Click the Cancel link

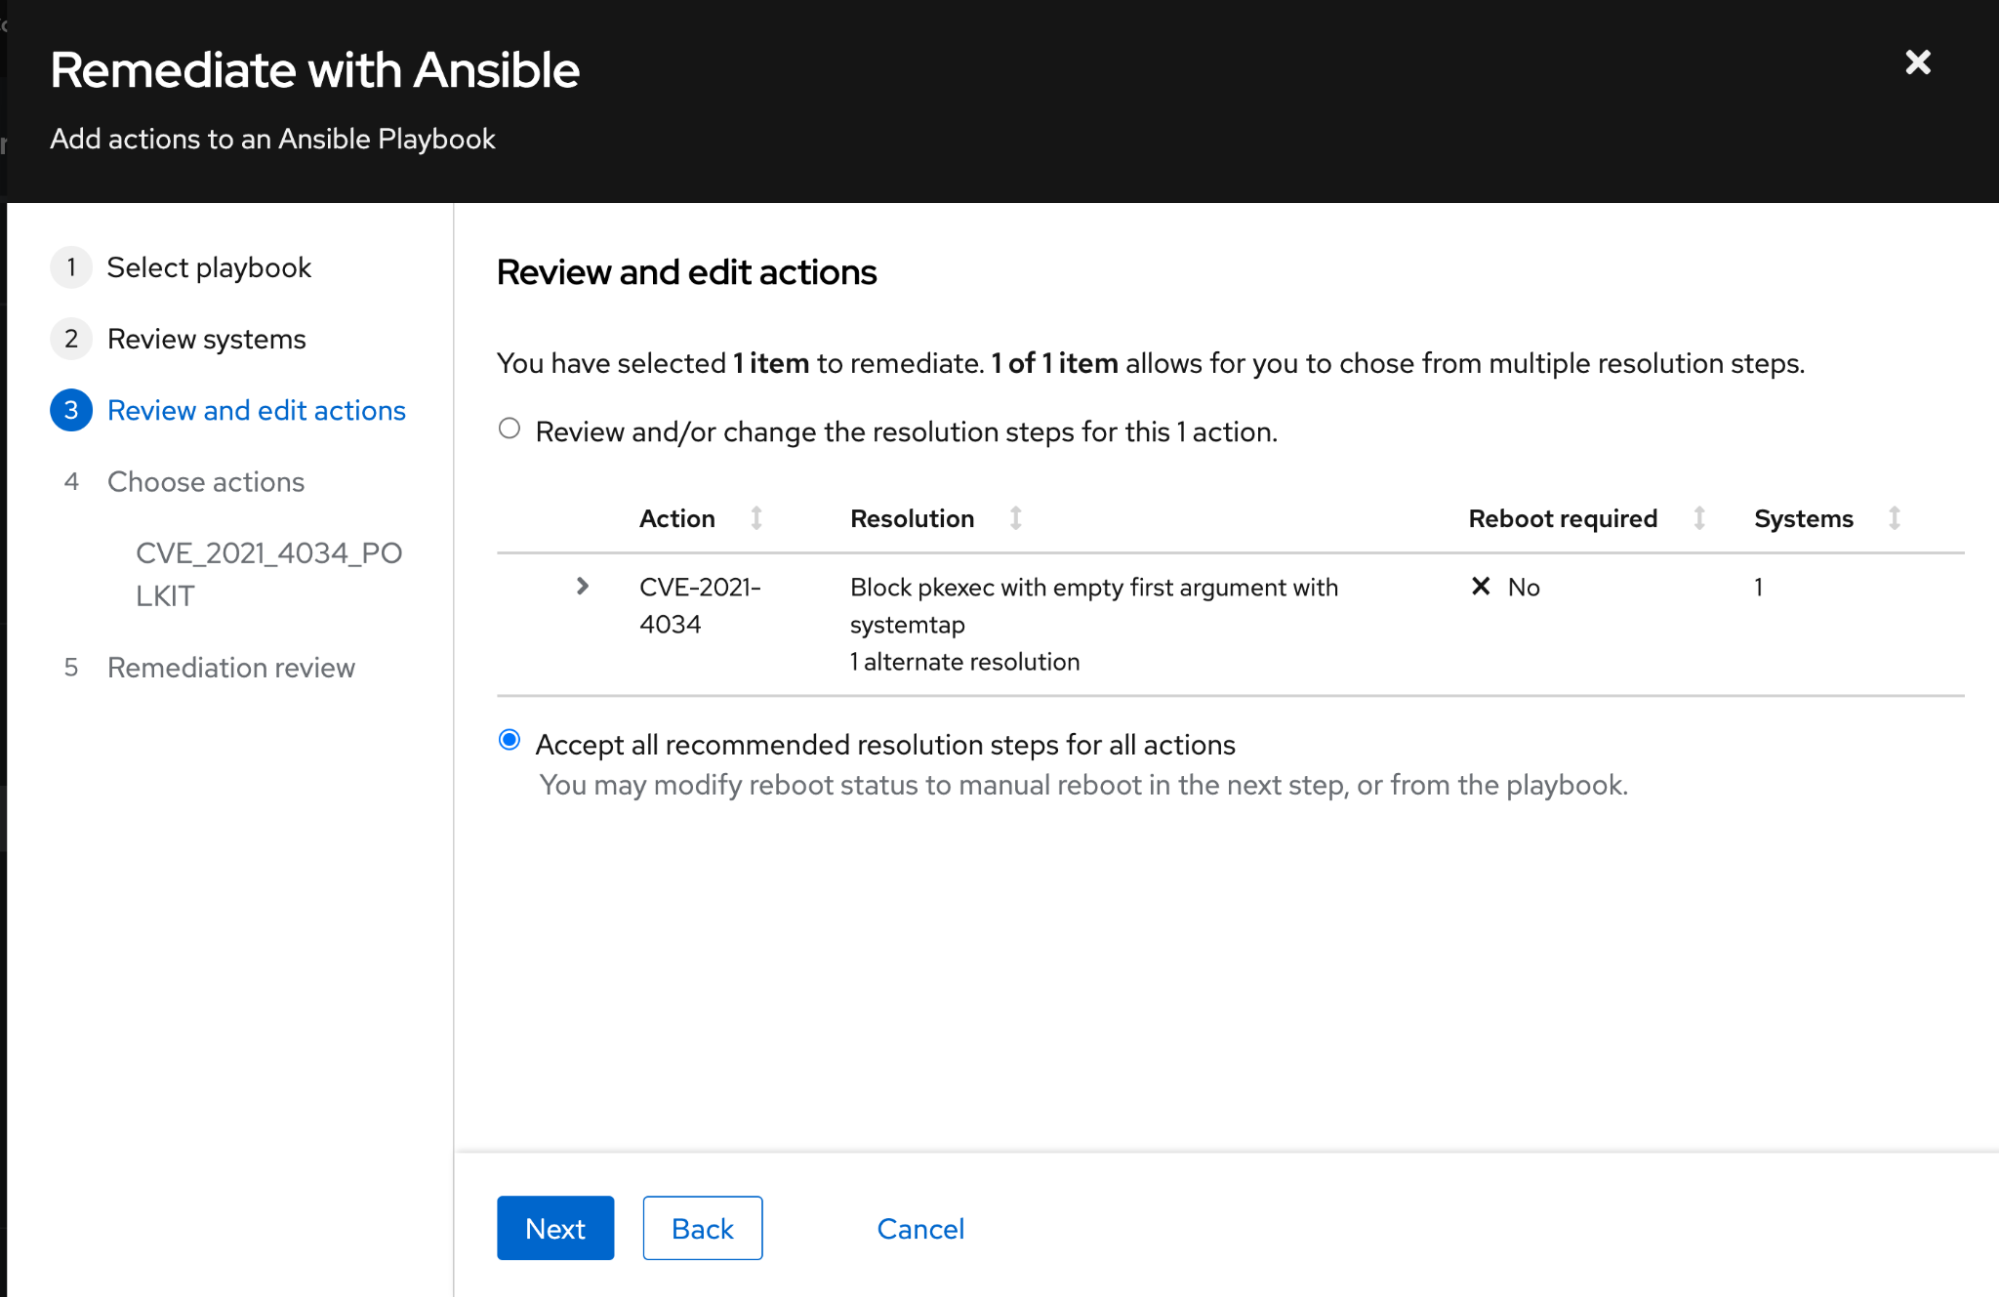coord(920,1228)
